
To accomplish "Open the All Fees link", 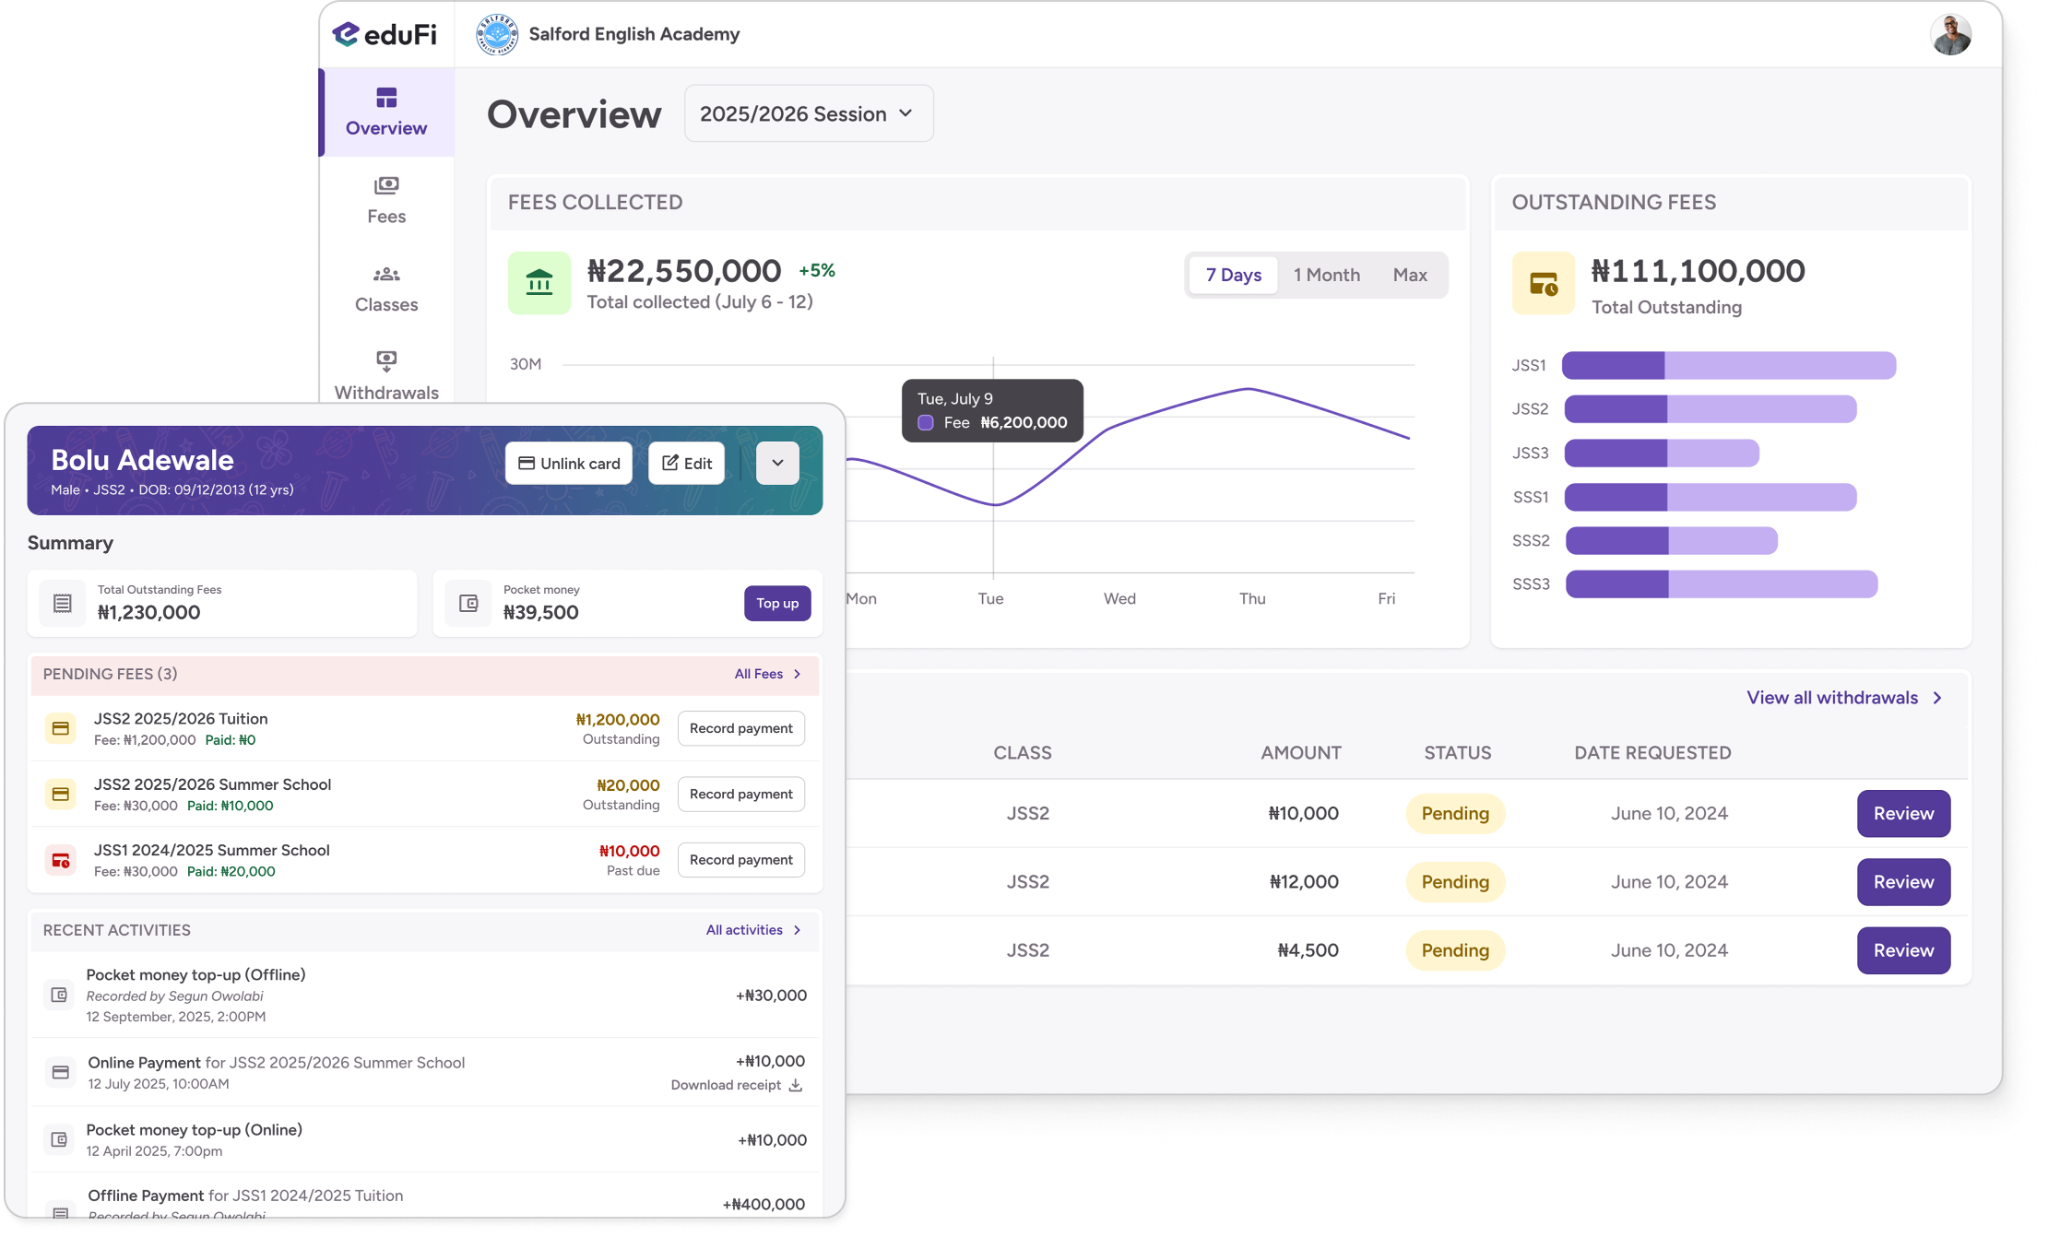I will click(x=758, y=674).
